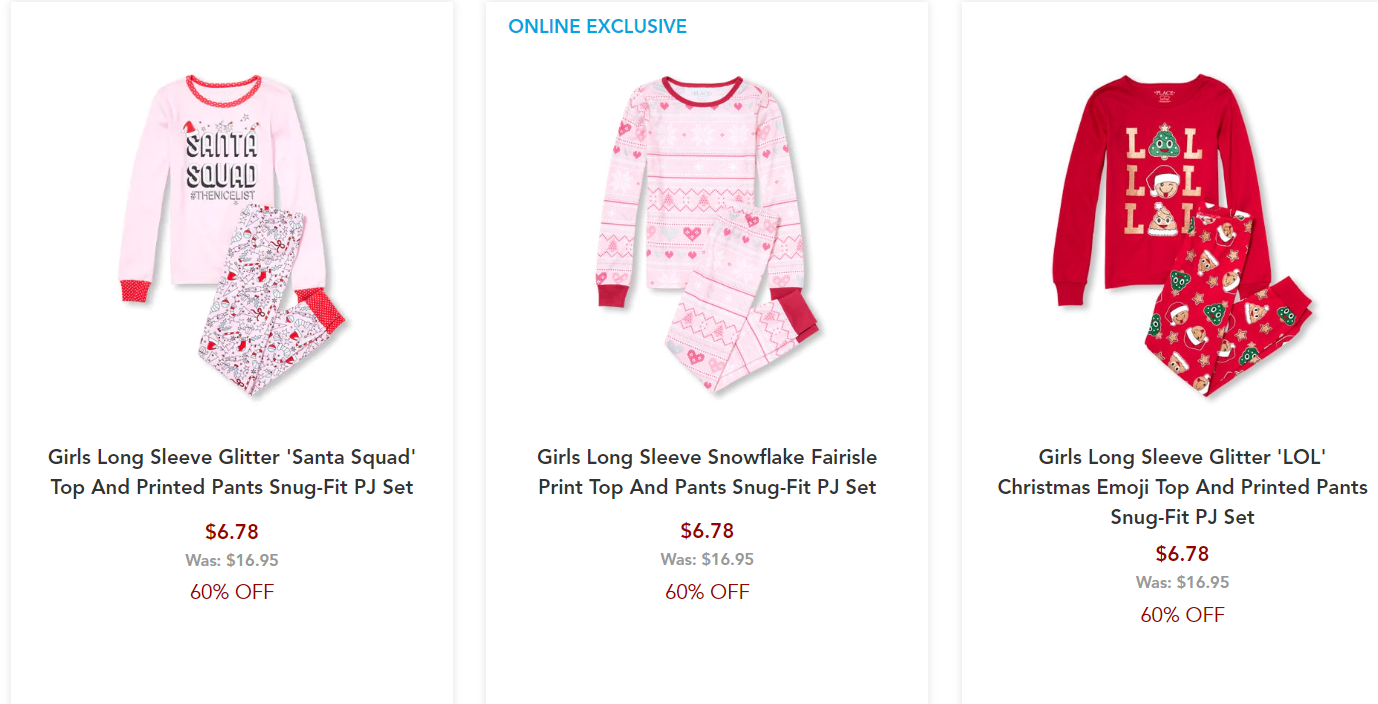Open the Snowflake Fairisle PJ set product image
Image resolution: width=1378 pixels, height=704 pixels.
click(x=707, y=235)
